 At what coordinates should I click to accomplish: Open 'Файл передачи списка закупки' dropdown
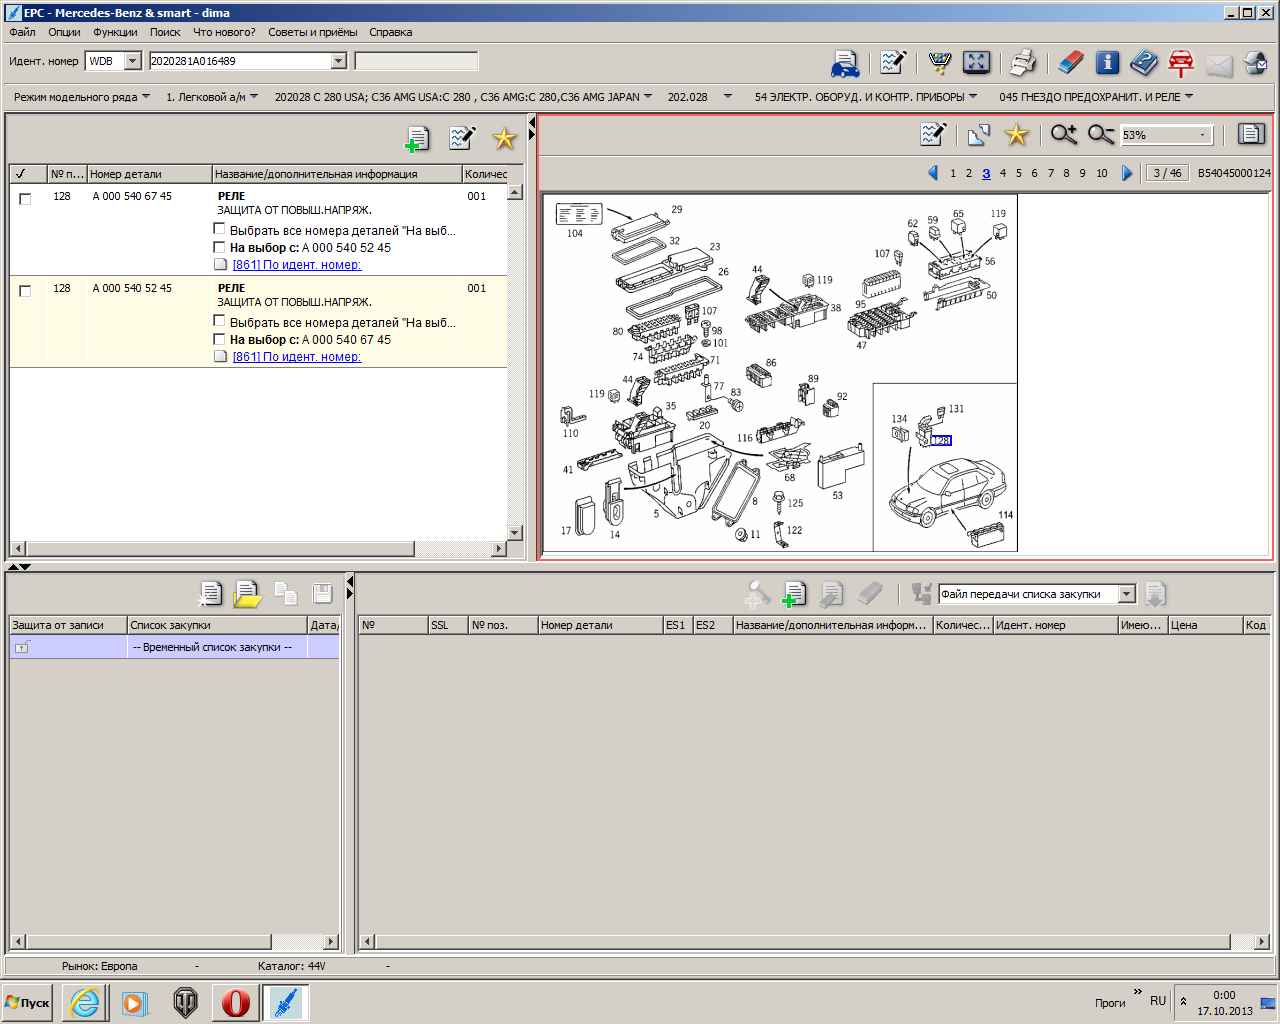click(1127, 594)
